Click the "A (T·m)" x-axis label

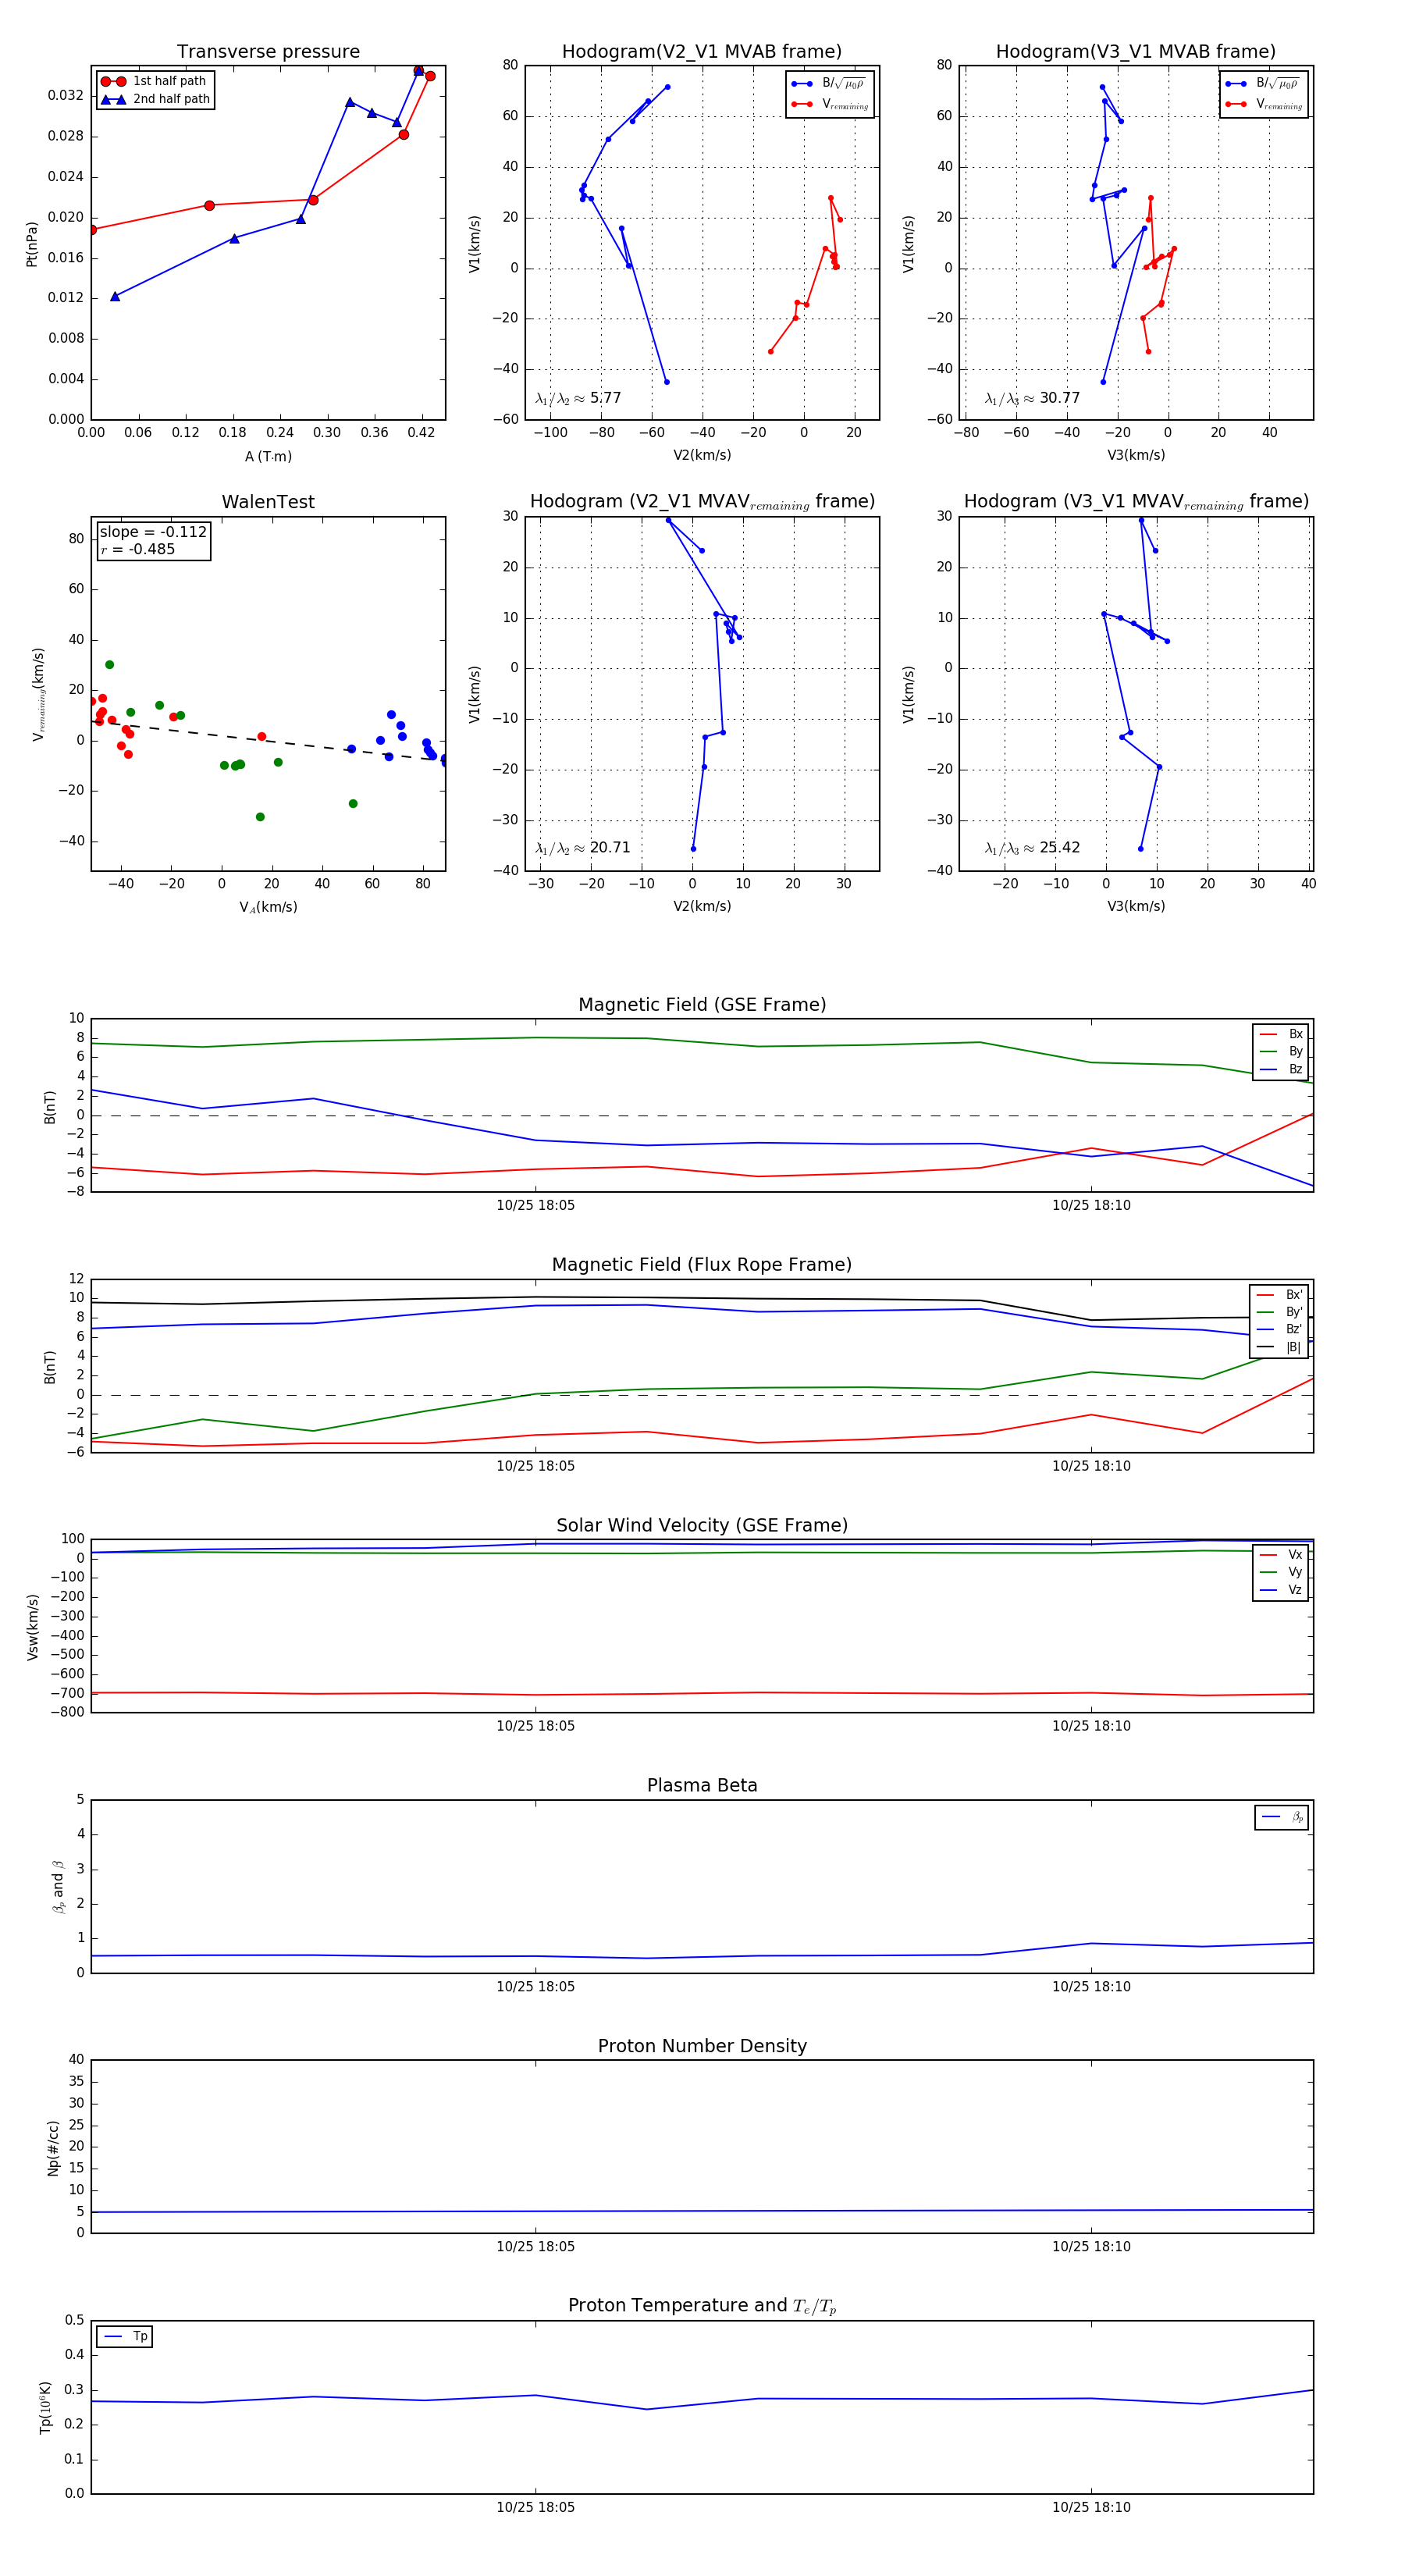coord(268,456)
